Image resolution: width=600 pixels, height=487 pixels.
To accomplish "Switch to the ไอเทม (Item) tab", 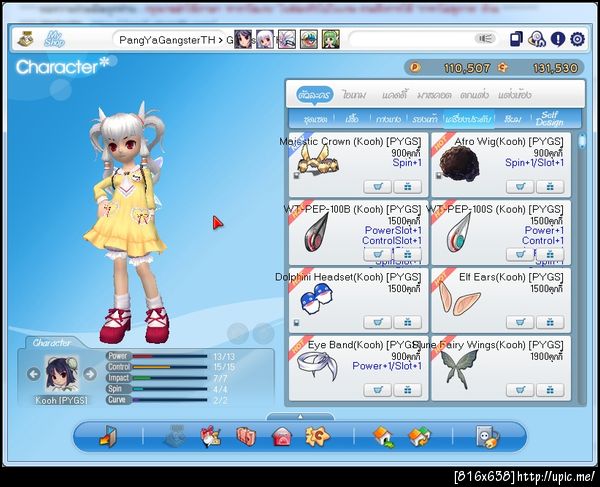I will 354,95.
